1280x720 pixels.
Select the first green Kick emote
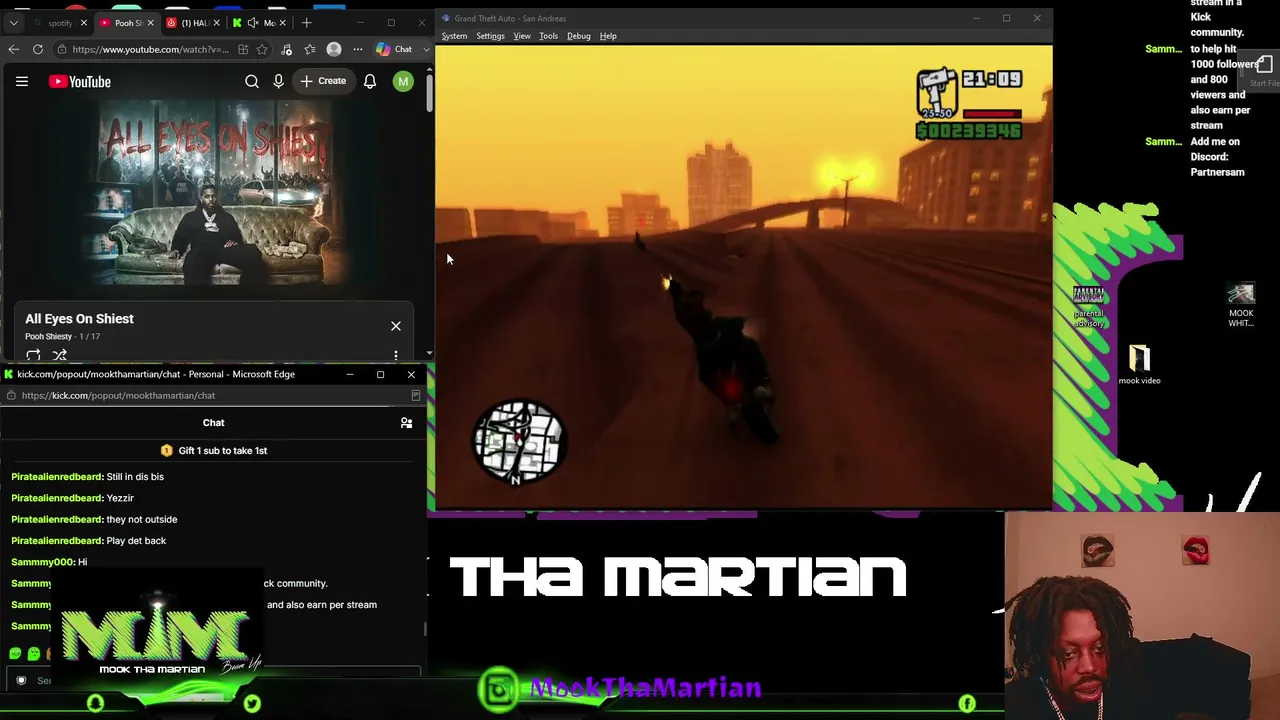click(15, 654)
